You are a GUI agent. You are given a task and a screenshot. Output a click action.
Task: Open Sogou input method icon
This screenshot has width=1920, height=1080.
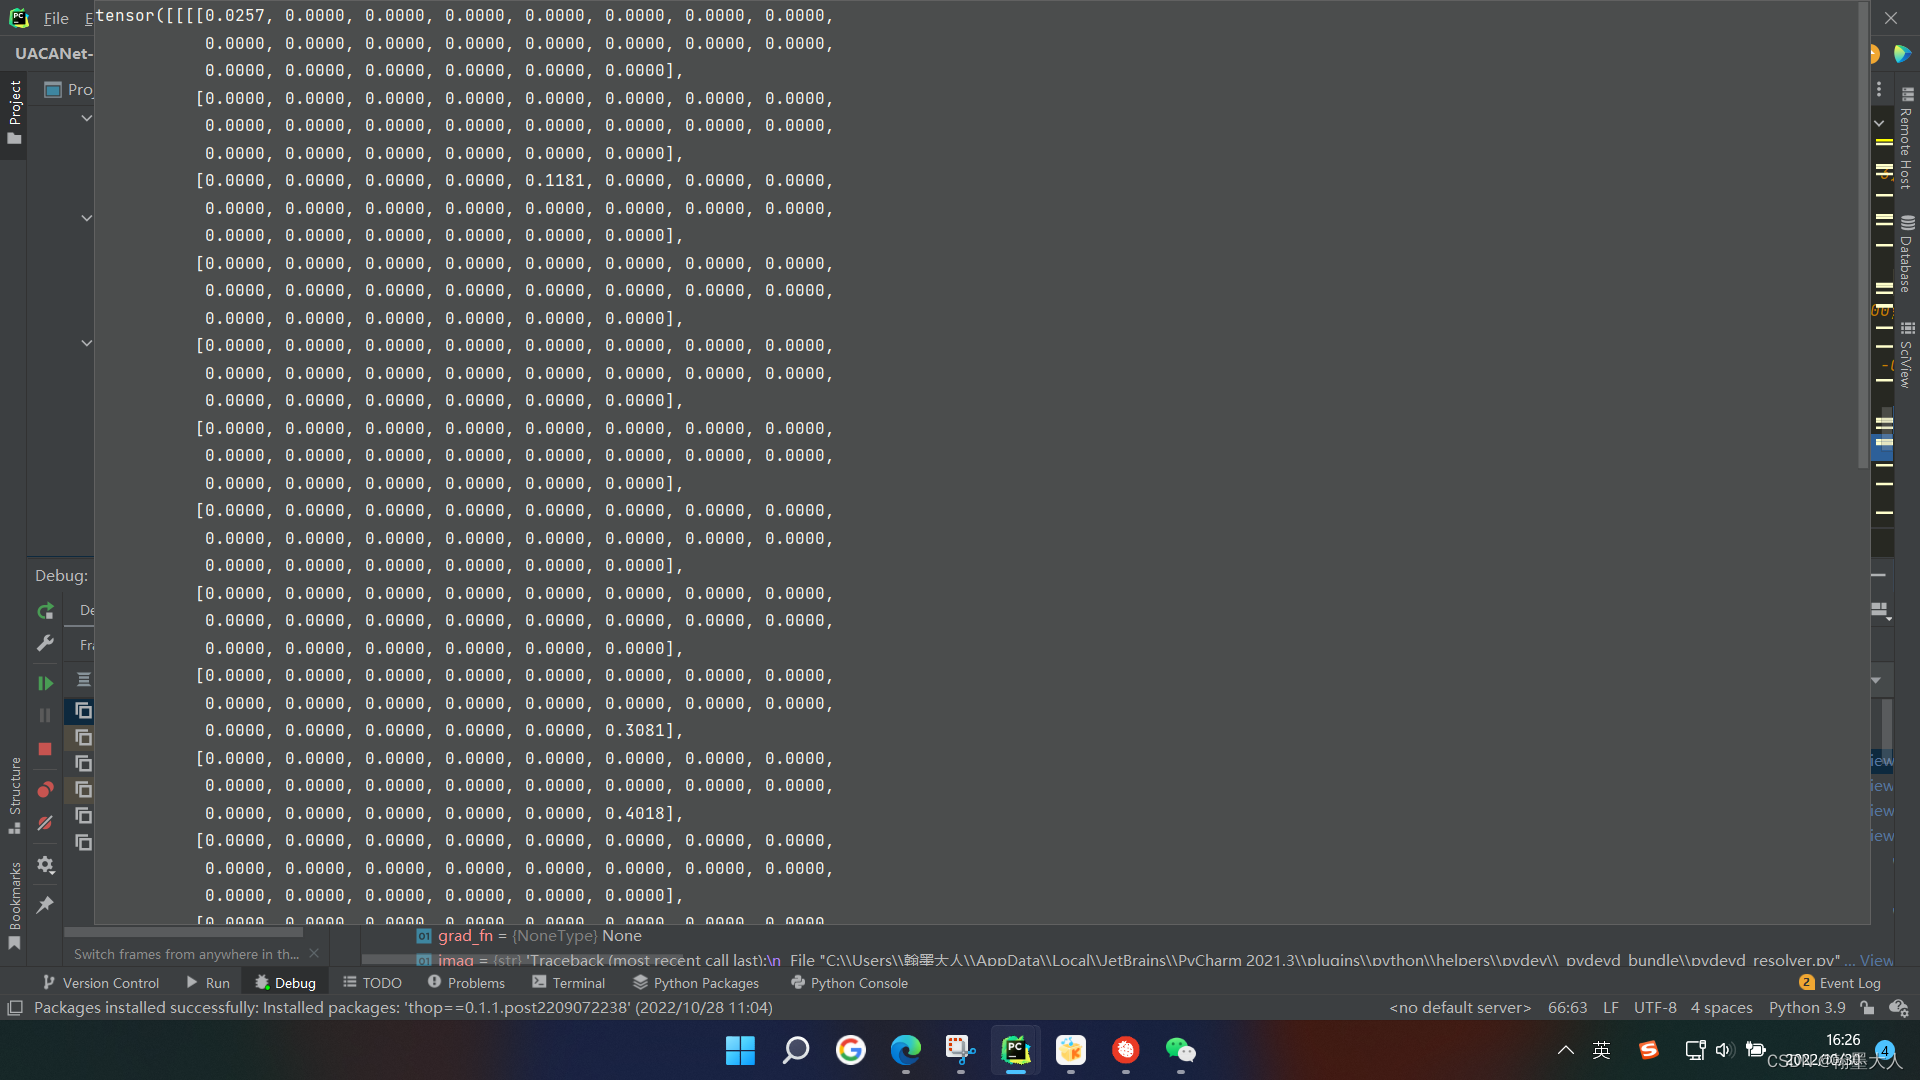point(1648,1050)
